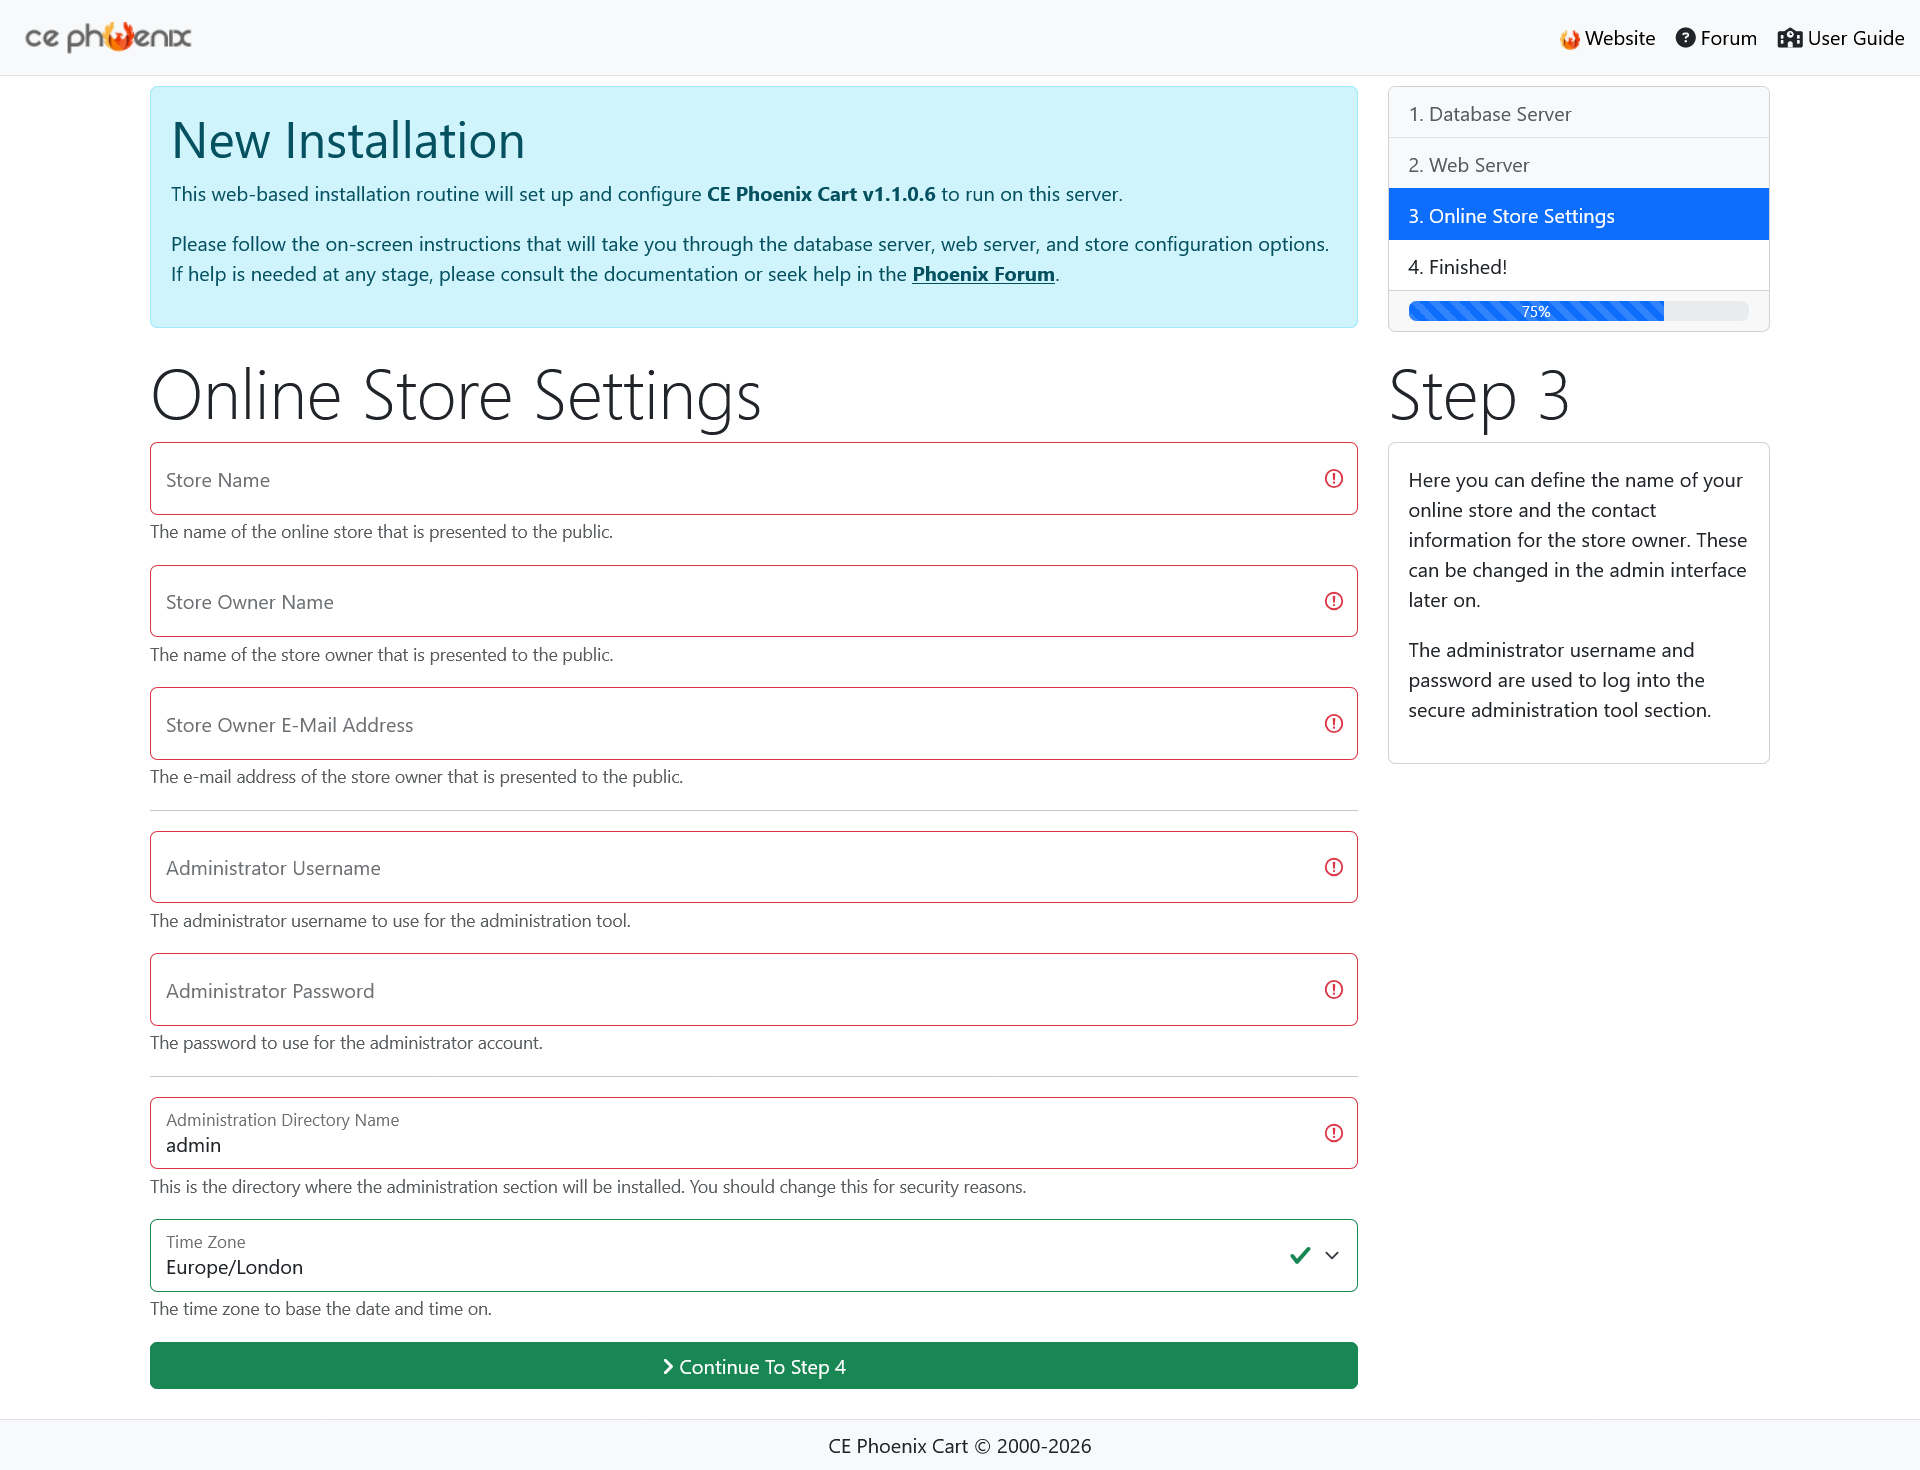Image resolution: width=1920 pixels, height=1470 pixels.
Task: Open the User Guide link
Action: pos(1841,38)
